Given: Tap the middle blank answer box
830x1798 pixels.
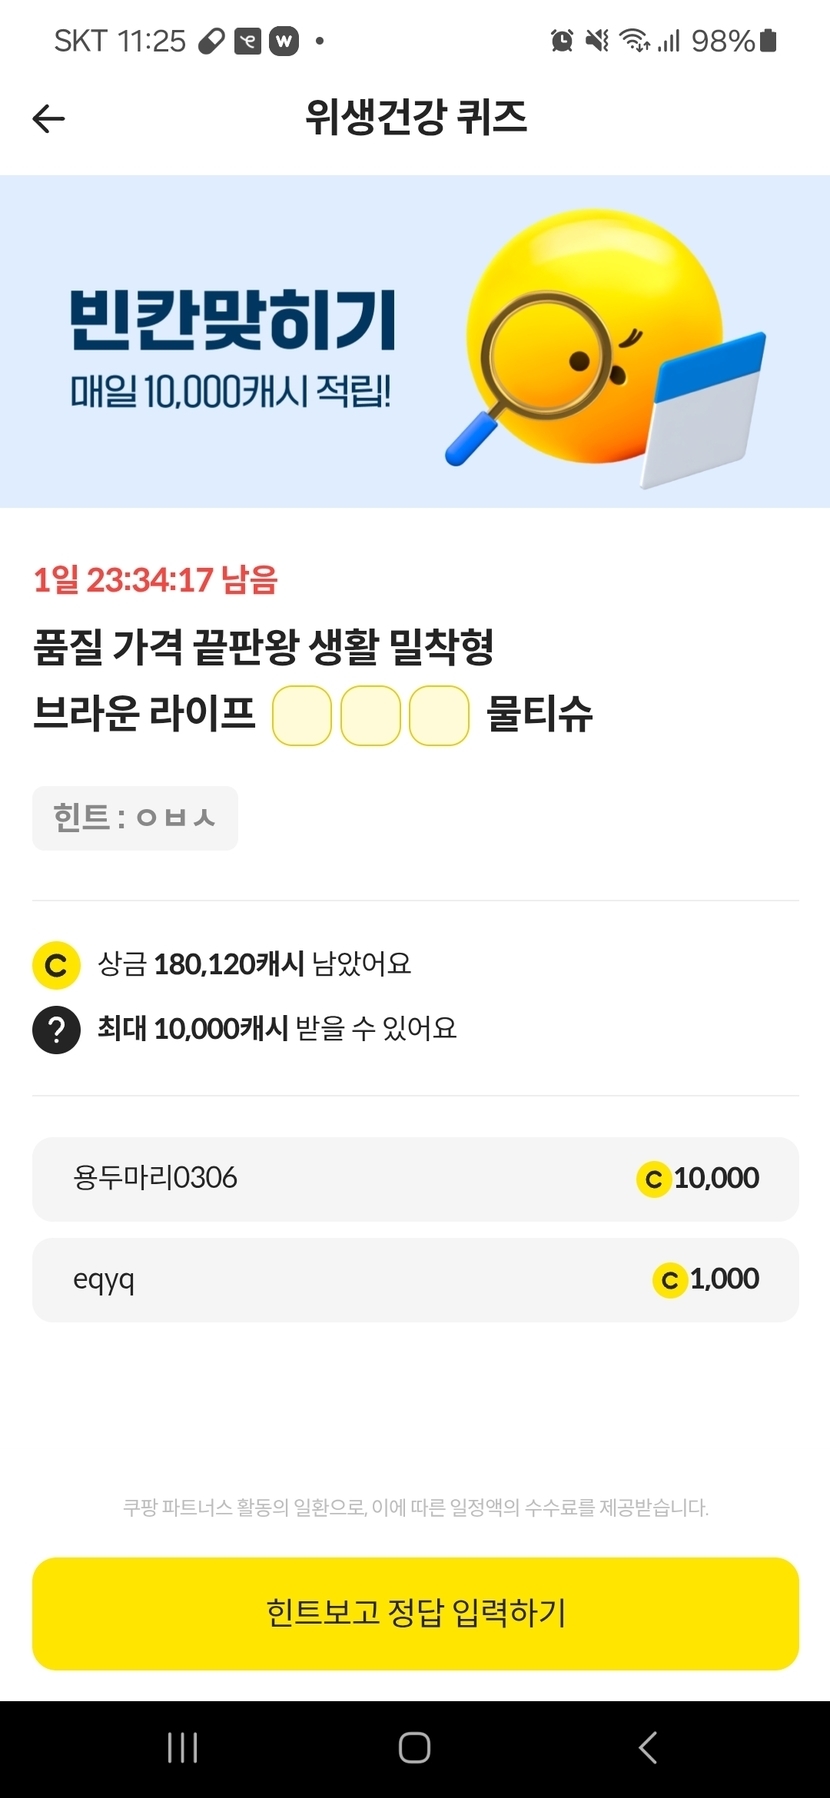Looking at the screenshot, I should [371, 715].
